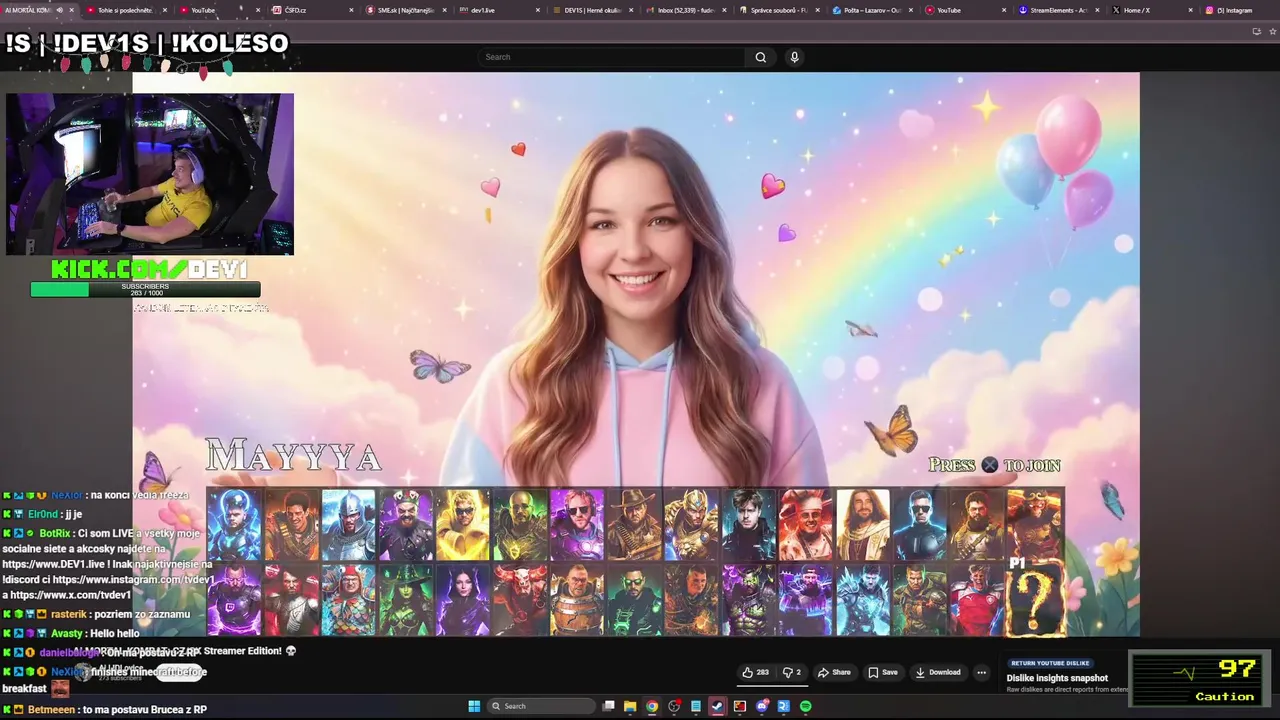Click the Mayyya character name label
The height and width of the screenshot is (720, 1280).
tap(294, 456)
